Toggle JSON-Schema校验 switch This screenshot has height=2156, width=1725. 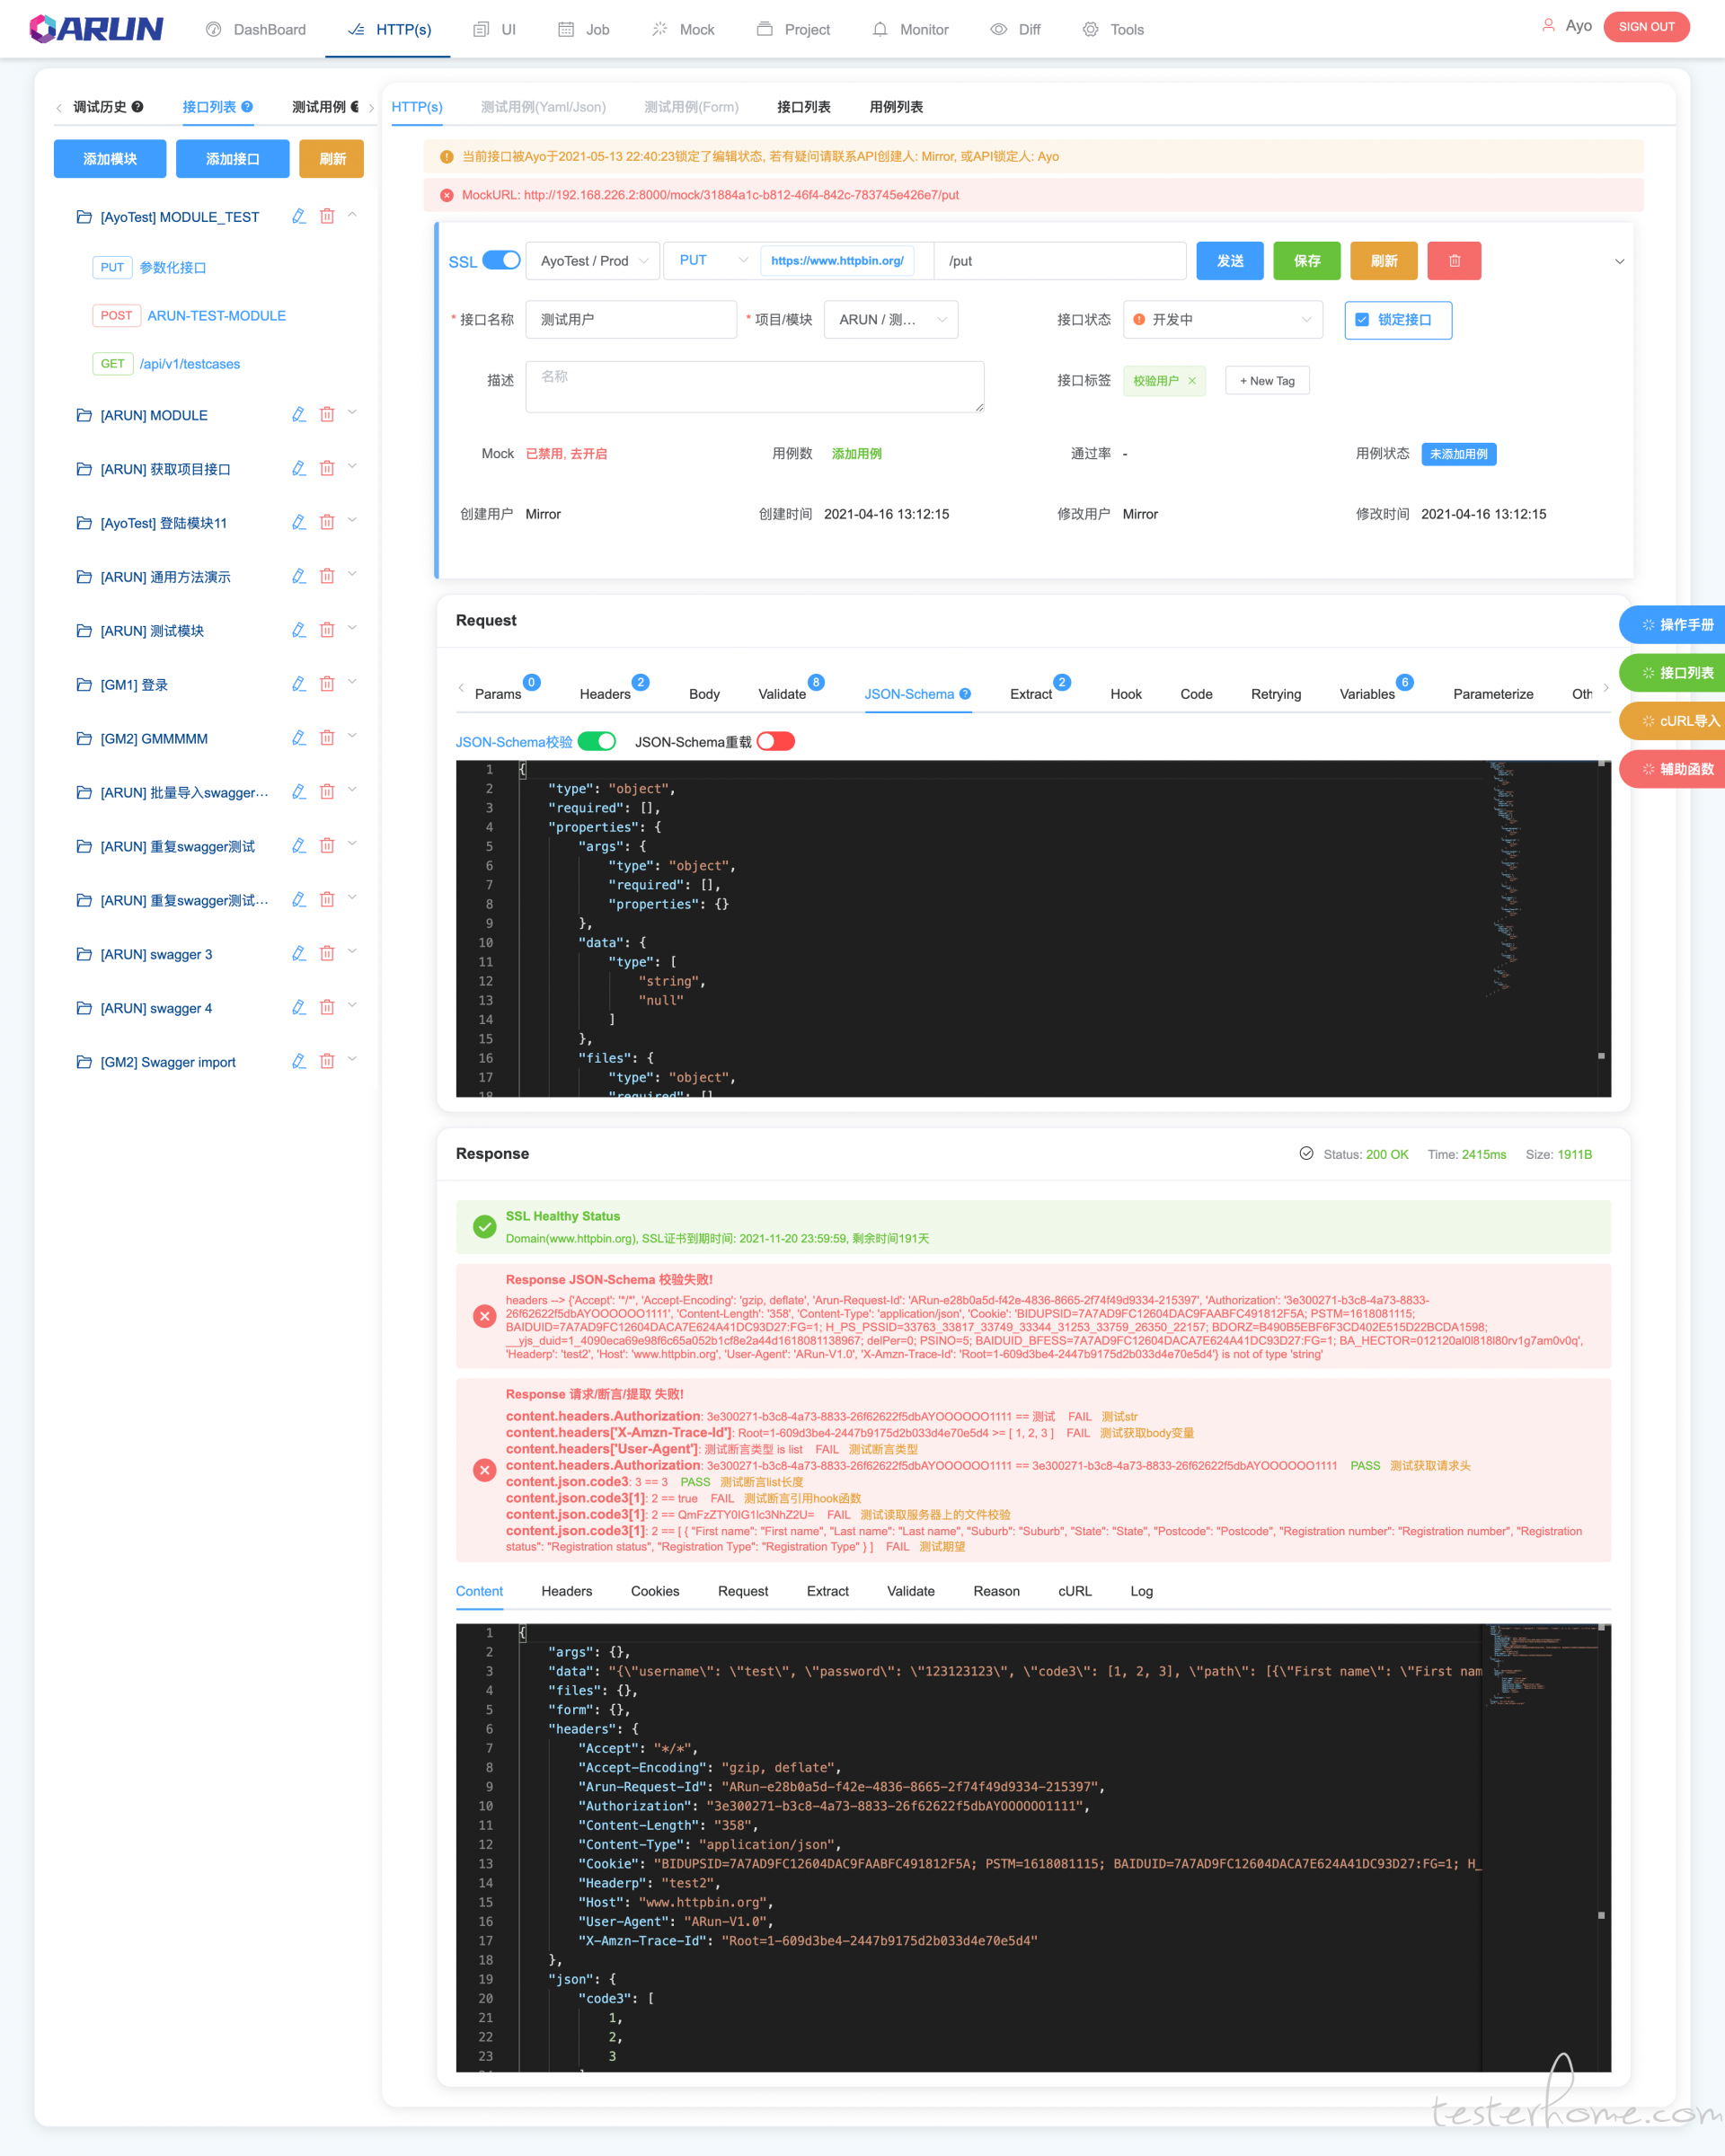coord(597,742)
